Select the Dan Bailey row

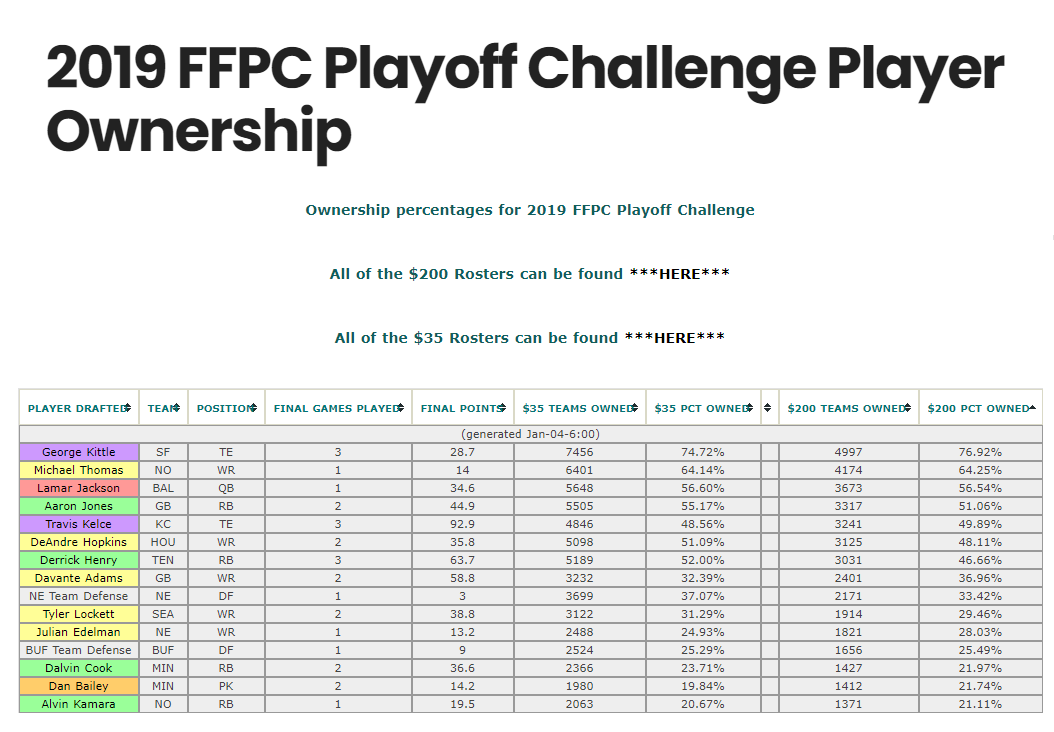78,685
